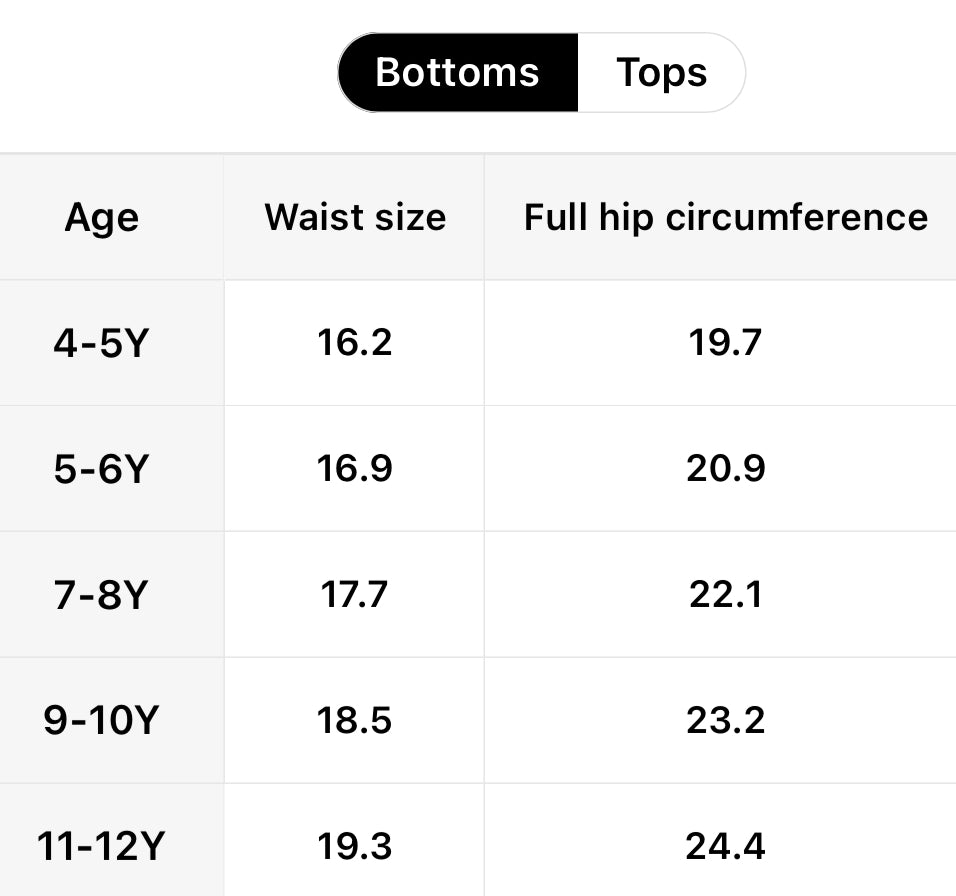Click the Full hip circumference header

[725, 217]
